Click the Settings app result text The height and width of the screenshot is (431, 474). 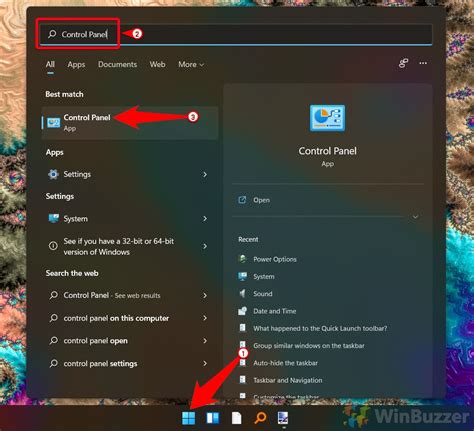tap(77, 174)
